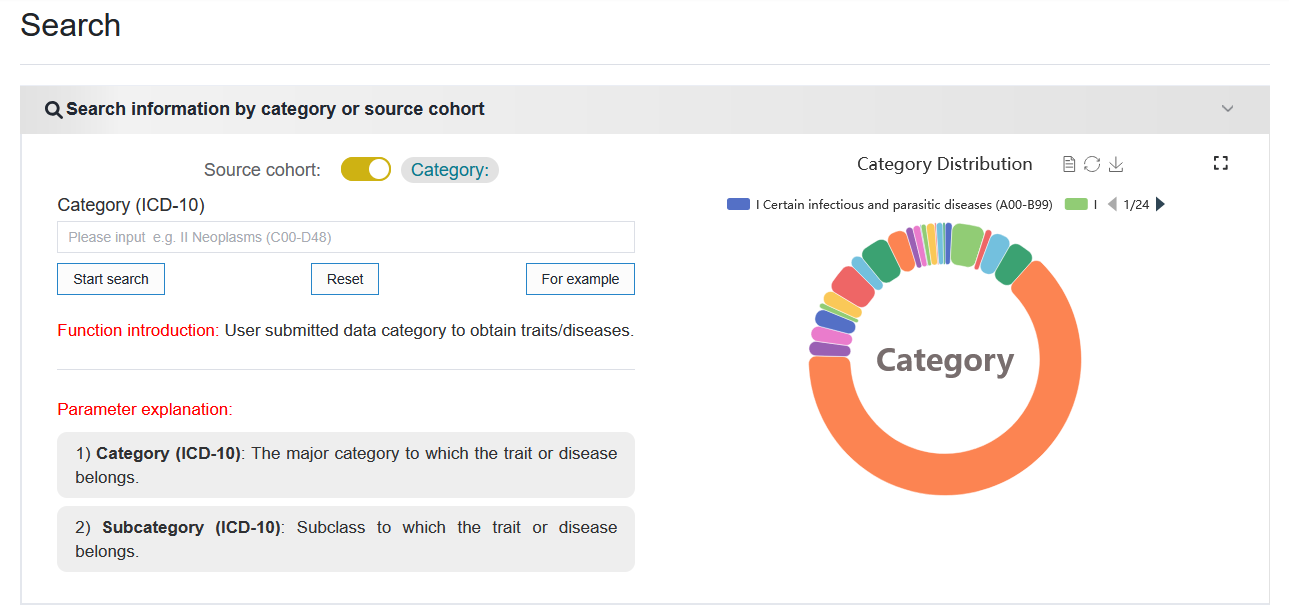Click the Reset button
The width and height of the screenshot is (1289, 609).
point(345,279)
